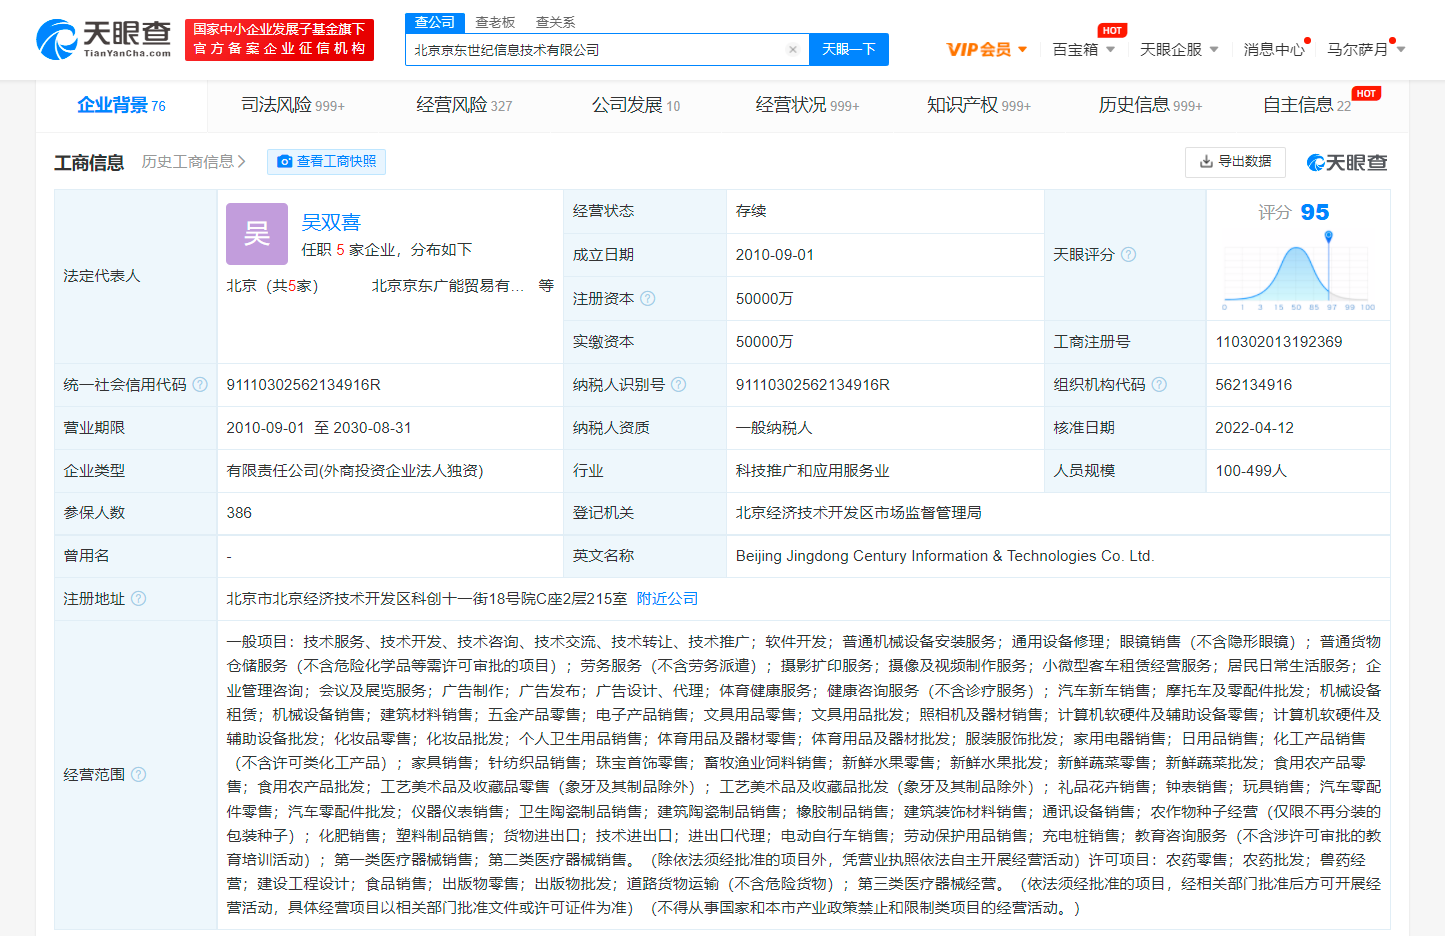Click the 科技推广和应用服务业 industry value
The height and width of the screenshot is (936, 1445).
tap(812, 470)
